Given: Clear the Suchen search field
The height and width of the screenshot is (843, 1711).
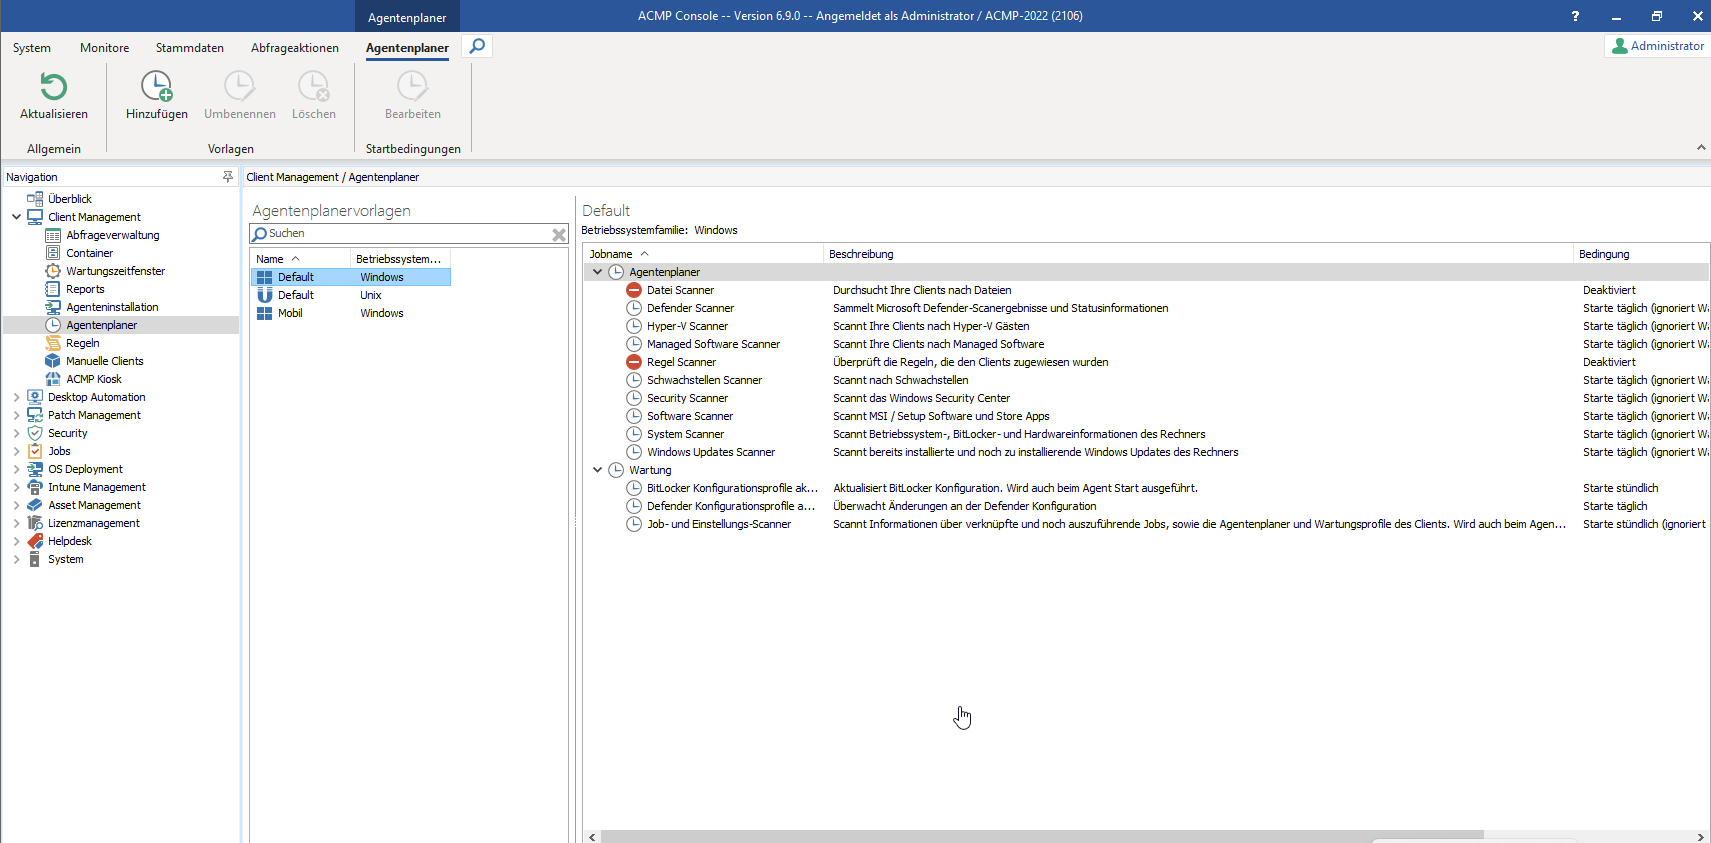Looking at the screenshot, I should pyautogui.click(x=559, y=234).
